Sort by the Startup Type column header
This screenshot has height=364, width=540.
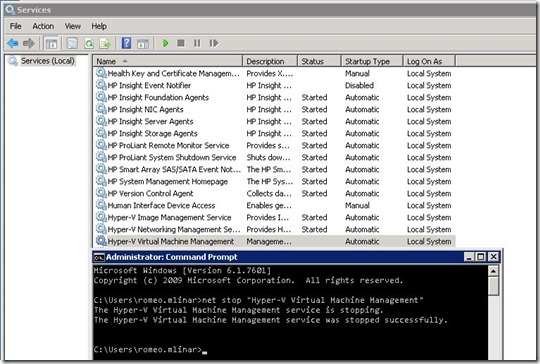(x=372, y=61)
